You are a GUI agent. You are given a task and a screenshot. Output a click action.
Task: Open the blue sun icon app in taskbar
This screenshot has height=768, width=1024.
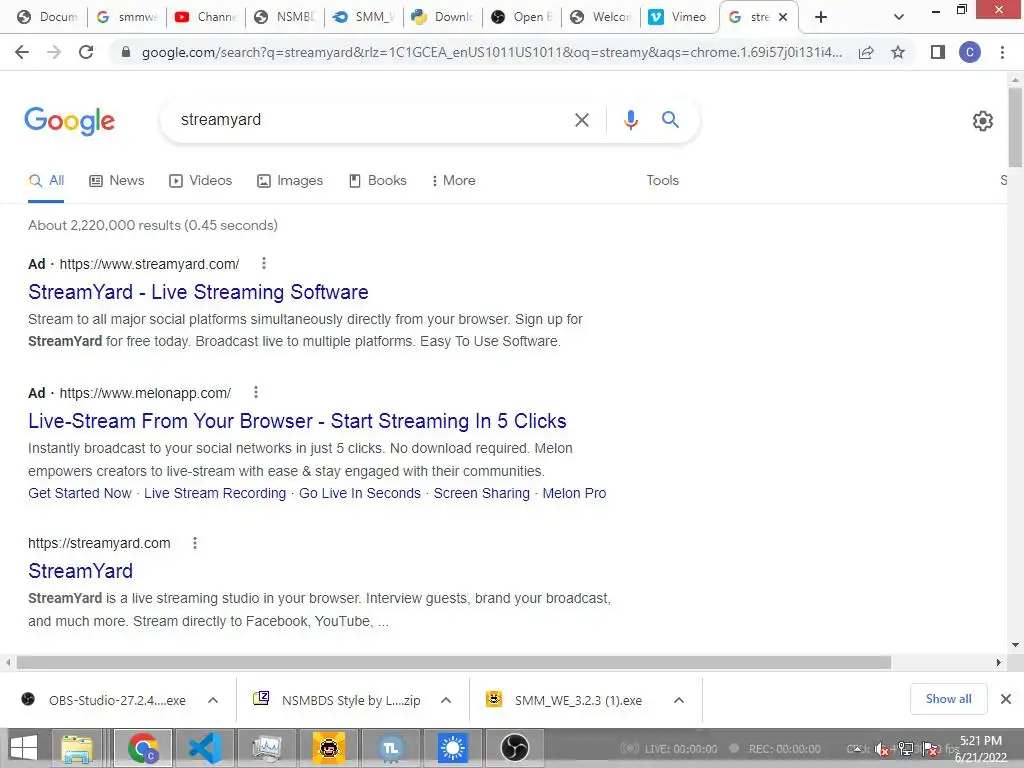(x=453, y=748)
